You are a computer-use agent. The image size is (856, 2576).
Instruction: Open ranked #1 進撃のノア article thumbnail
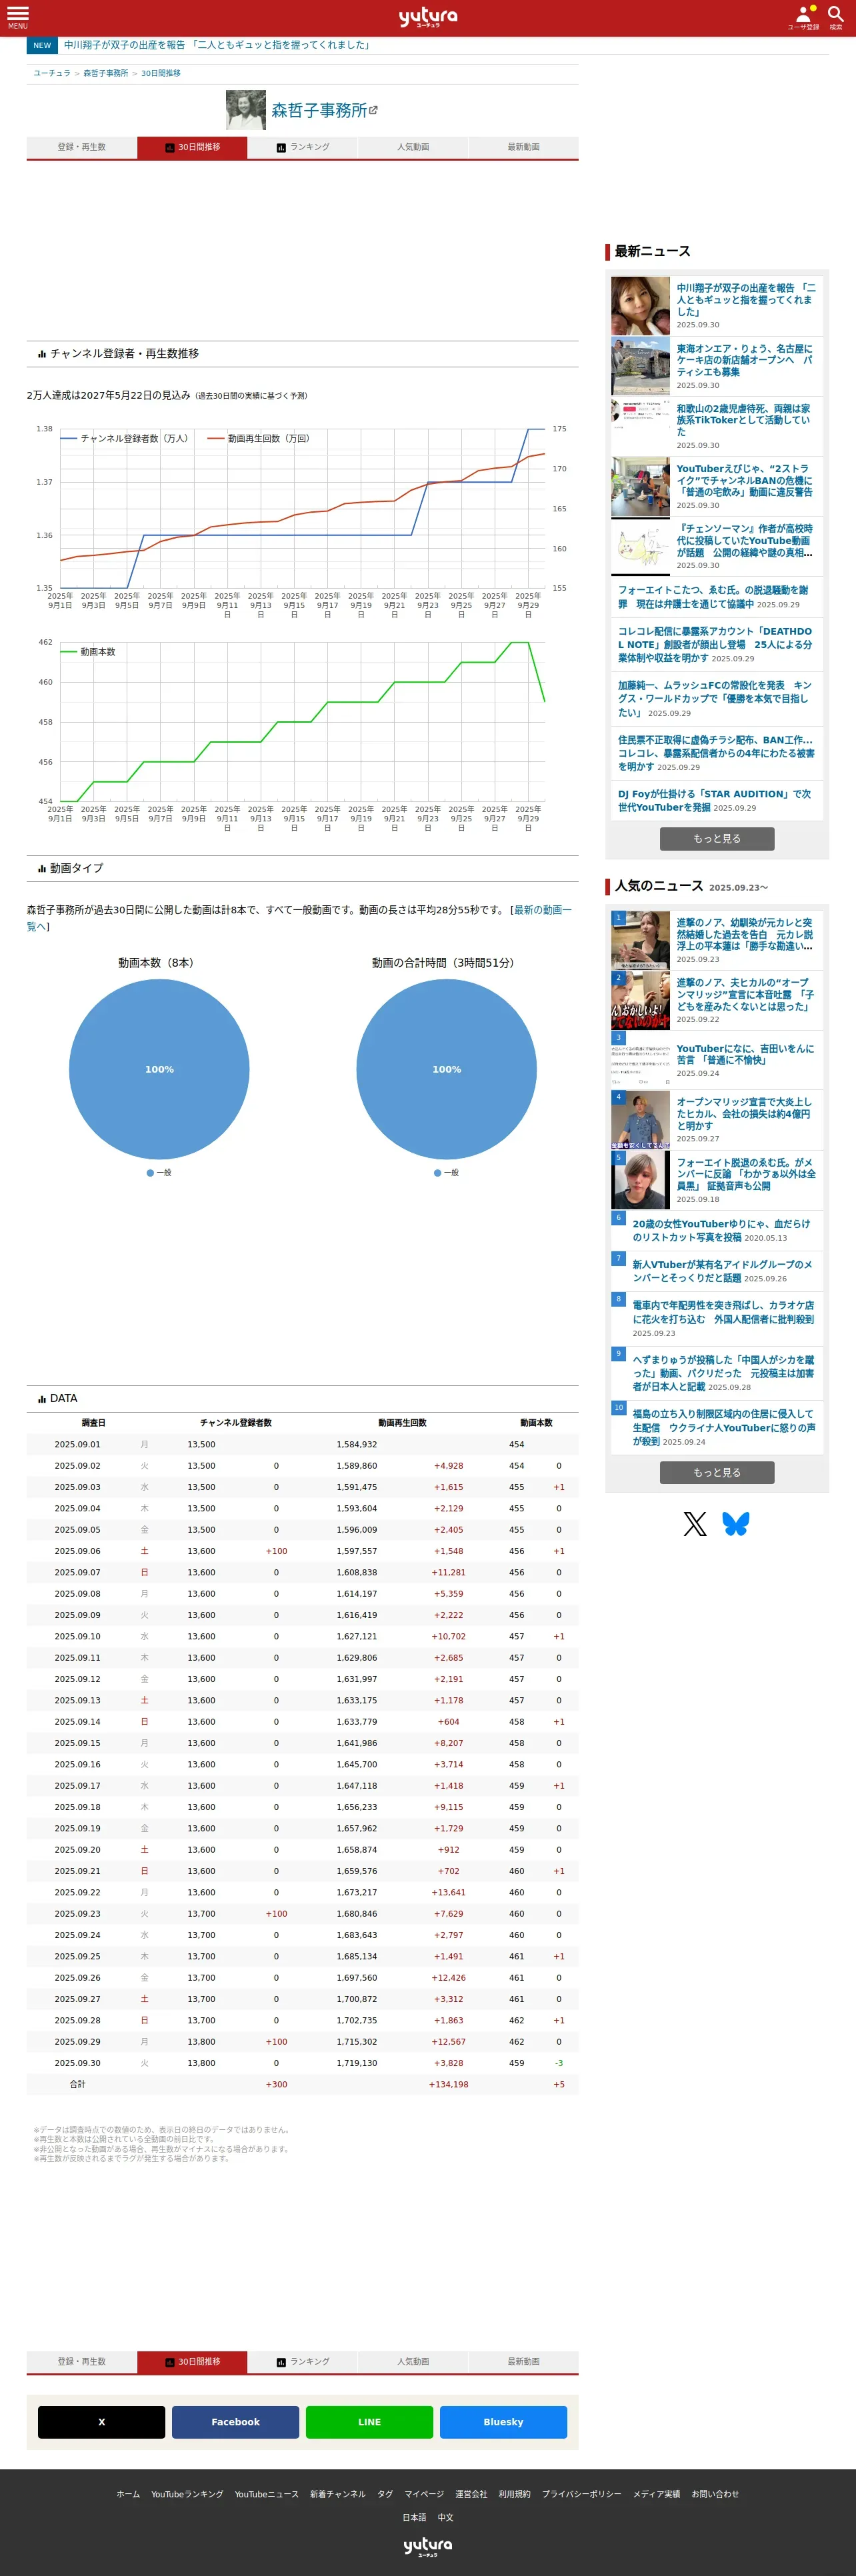click(x=640, y=939)
